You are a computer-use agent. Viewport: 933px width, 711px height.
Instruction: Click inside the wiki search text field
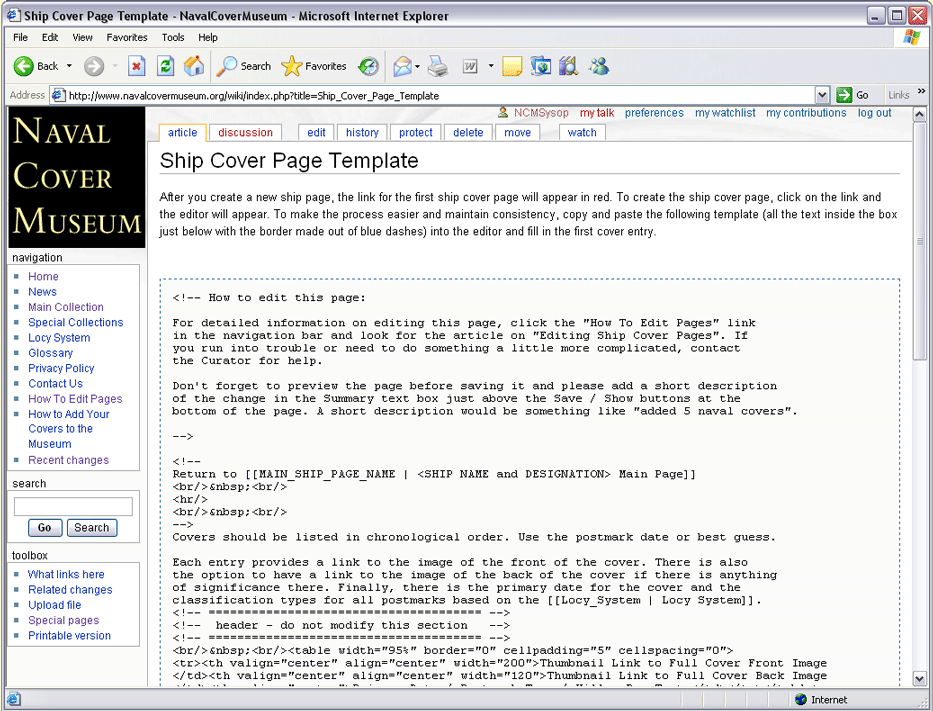click(73, 507)
